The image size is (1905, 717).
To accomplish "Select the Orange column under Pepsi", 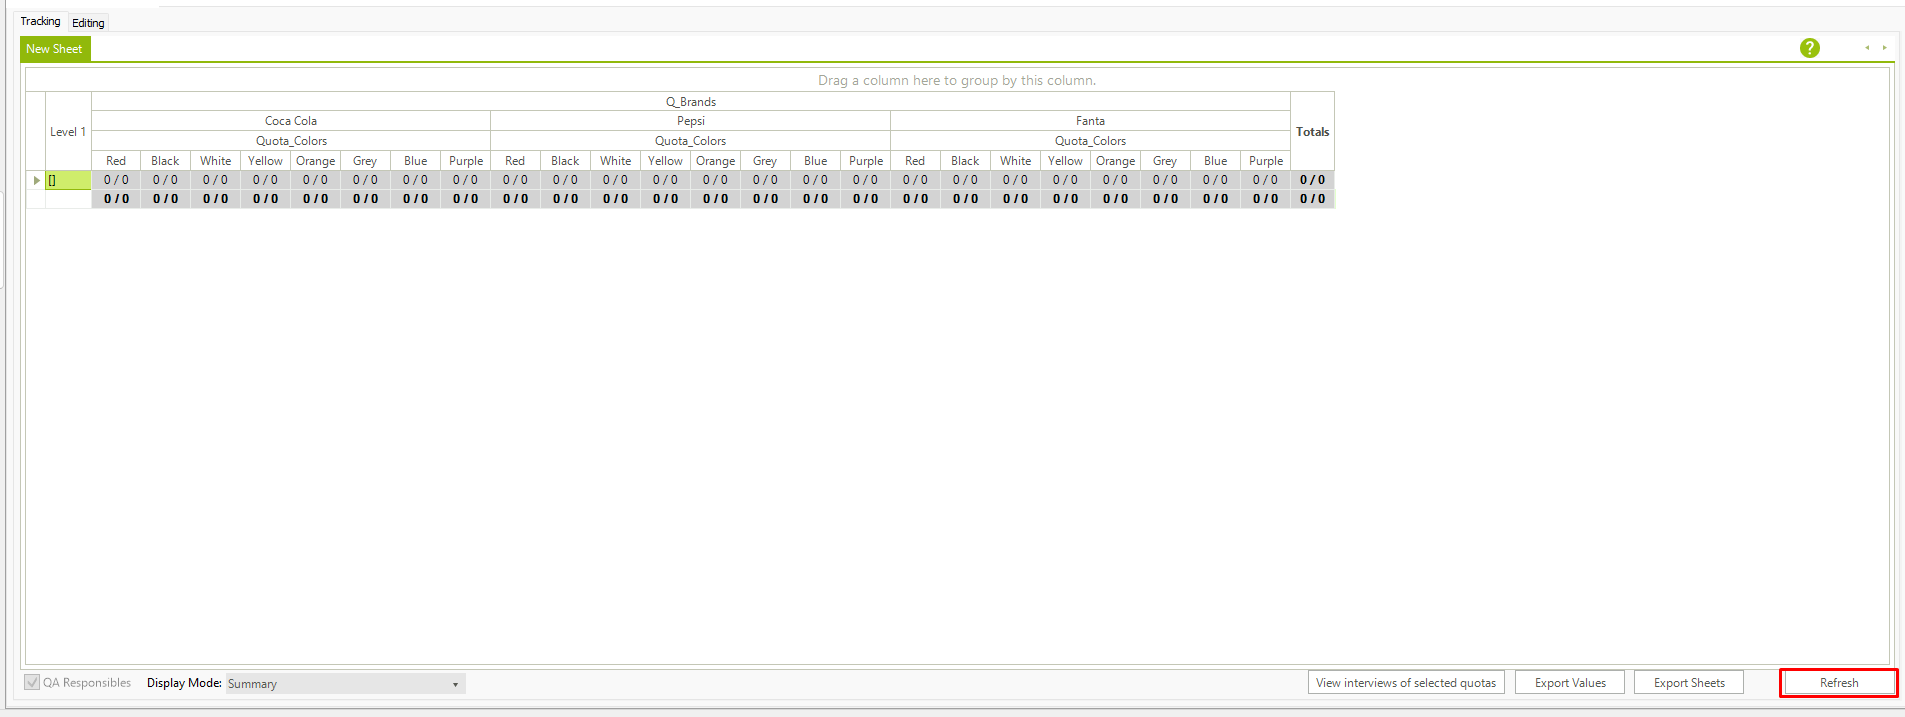I will [715, 161].
